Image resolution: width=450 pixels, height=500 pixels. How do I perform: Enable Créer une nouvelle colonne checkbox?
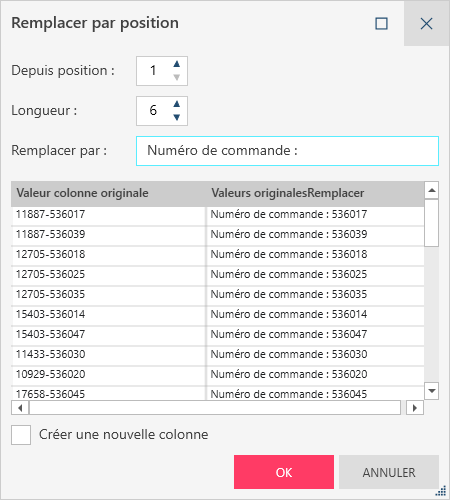tap(21, 435)
